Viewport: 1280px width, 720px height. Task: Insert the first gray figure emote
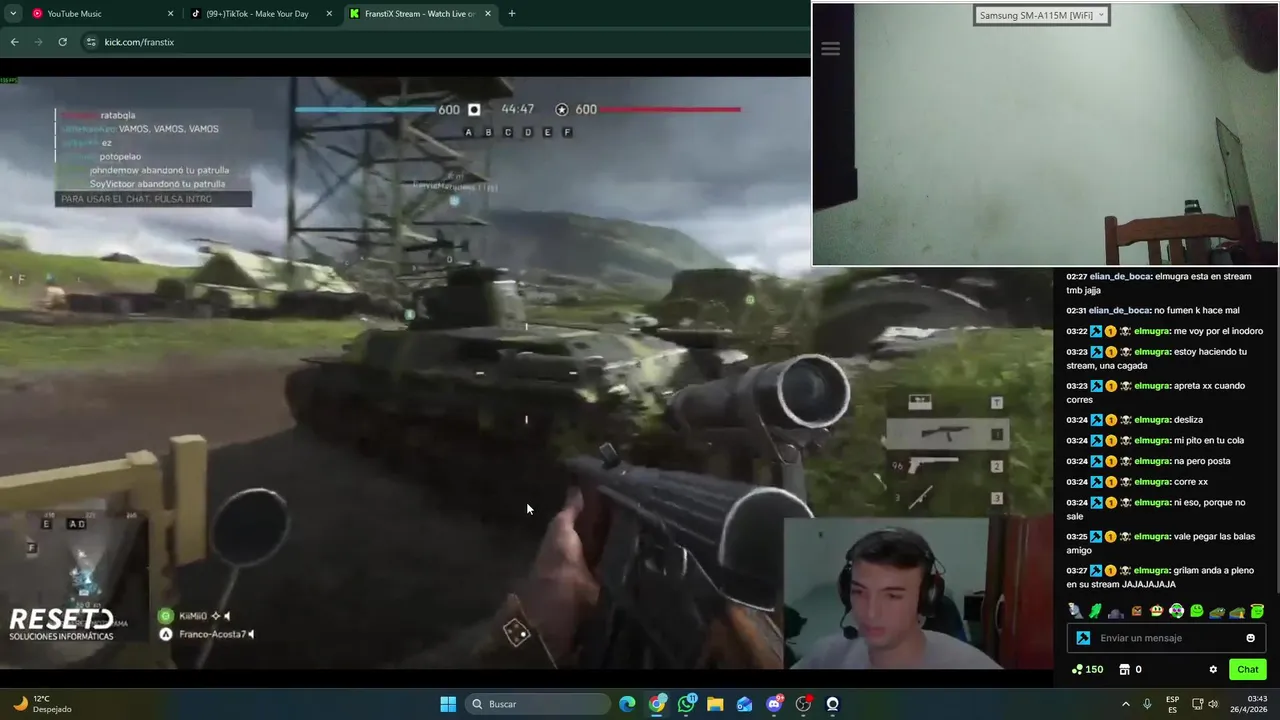(1075, 611)
